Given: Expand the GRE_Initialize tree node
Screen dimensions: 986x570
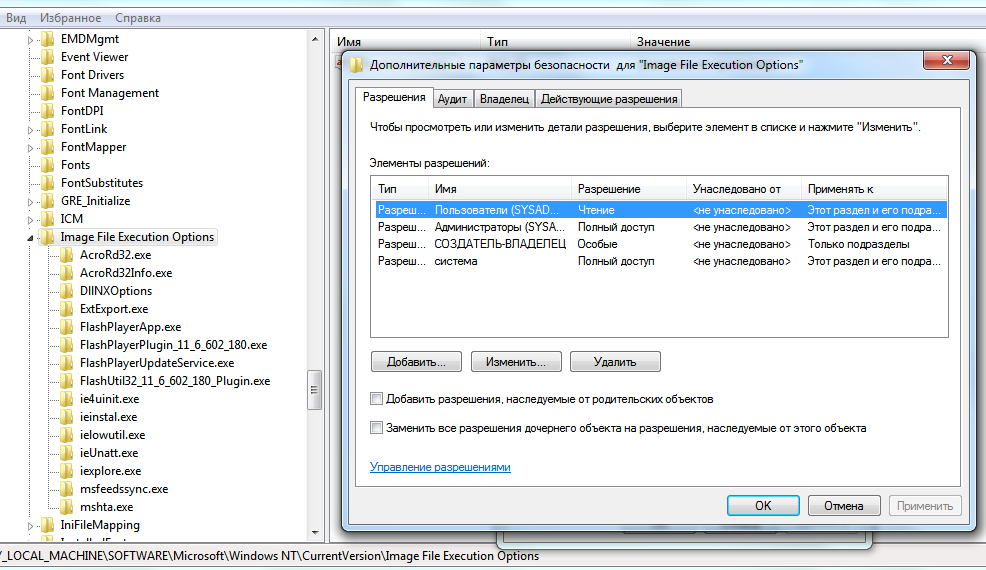Looking at the screenshot, I should (x=30, y=202).
